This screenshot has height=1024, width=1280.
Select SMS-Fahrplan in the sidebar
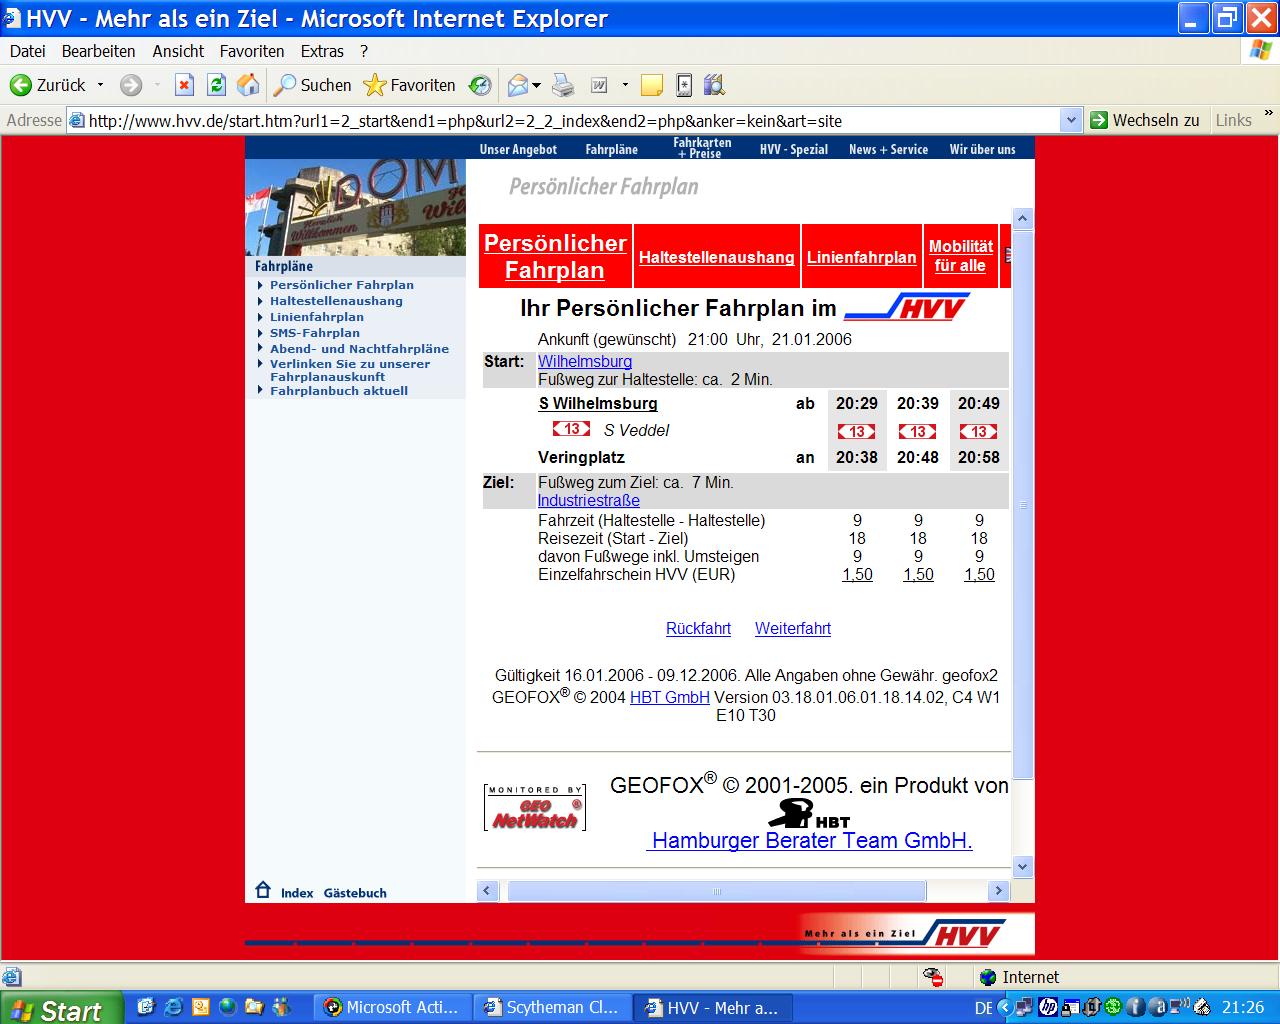pyautogui.click(x=314, y=333)
